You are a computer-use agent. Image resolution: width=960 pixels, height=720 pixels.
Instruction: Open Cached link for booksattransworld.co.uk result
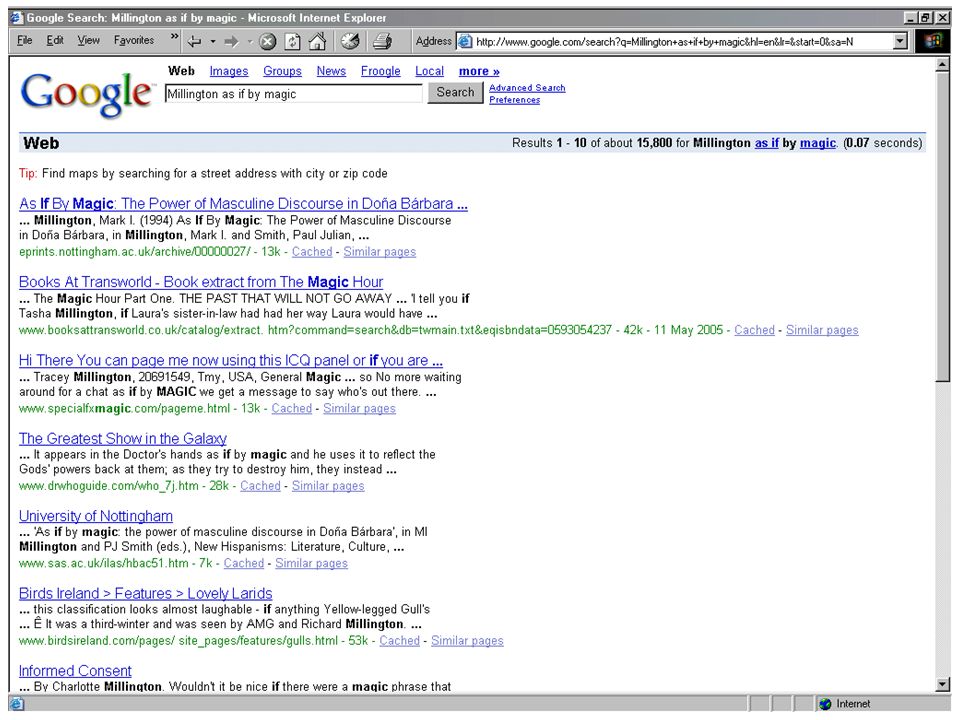click(754, 330)
